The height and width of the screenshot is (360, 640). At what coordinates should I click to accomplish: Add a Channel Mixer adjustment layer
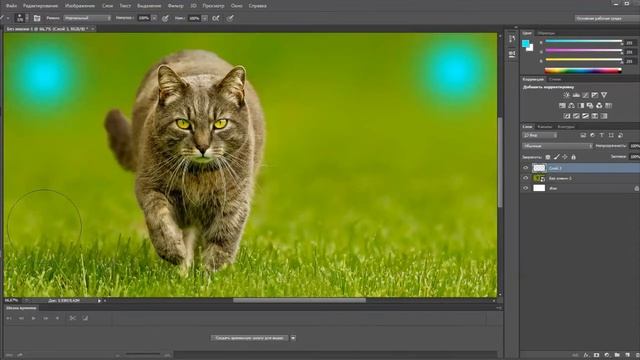point(599,106)
